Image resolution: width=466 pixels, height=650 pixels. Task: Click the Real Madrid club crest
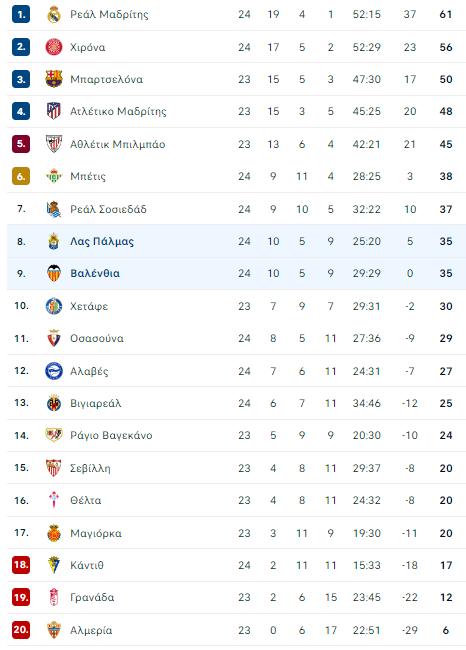coord(53,15)
